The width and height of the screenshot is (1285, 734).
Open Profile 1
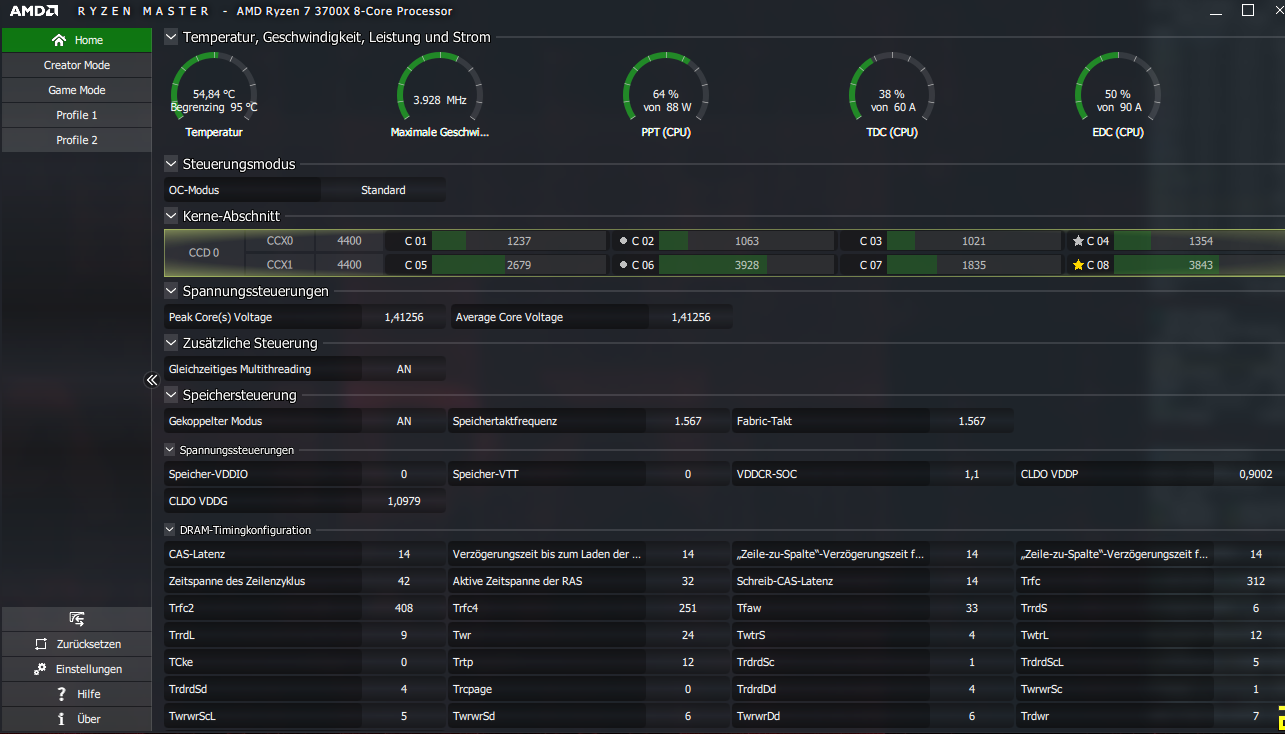pyautogui.click(x=76, y=115)
